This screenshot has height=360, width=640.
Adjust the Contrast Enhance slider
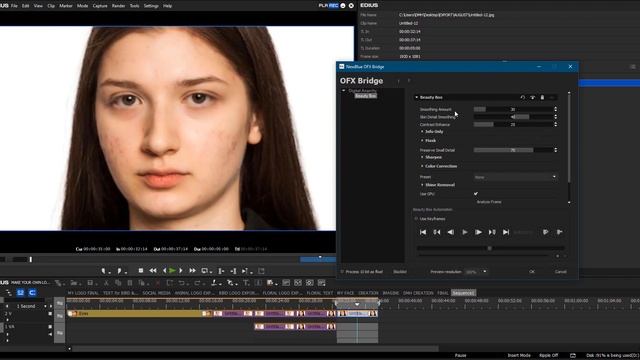[x=513, y=124]
